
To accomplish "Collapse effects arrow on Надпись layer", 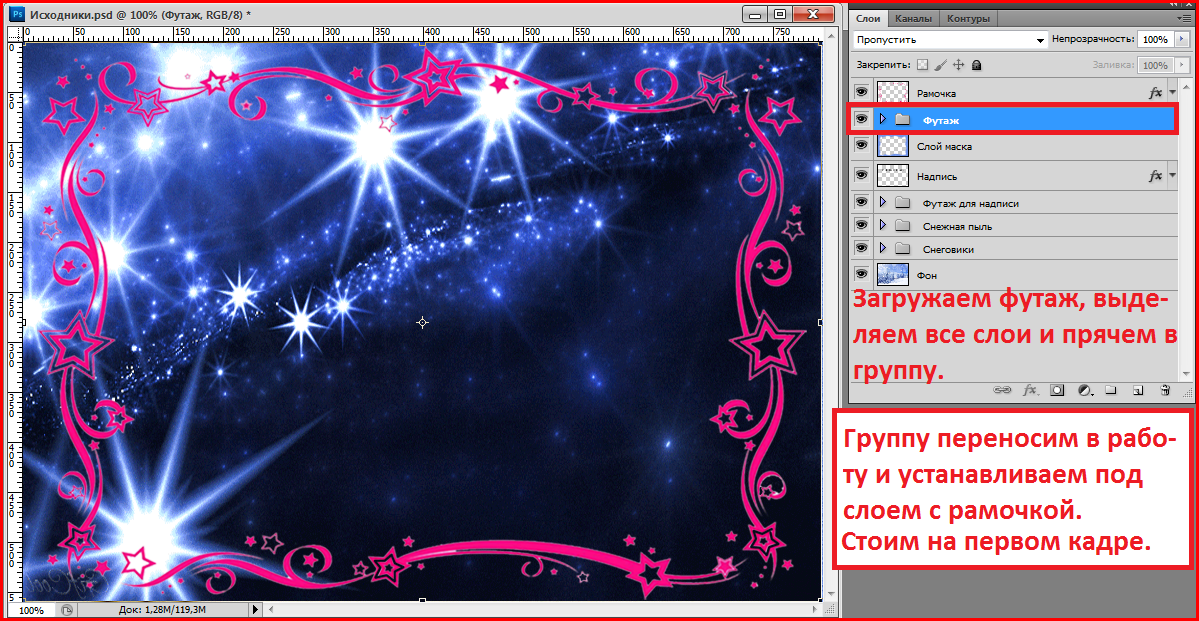I will pos(1173,176).
